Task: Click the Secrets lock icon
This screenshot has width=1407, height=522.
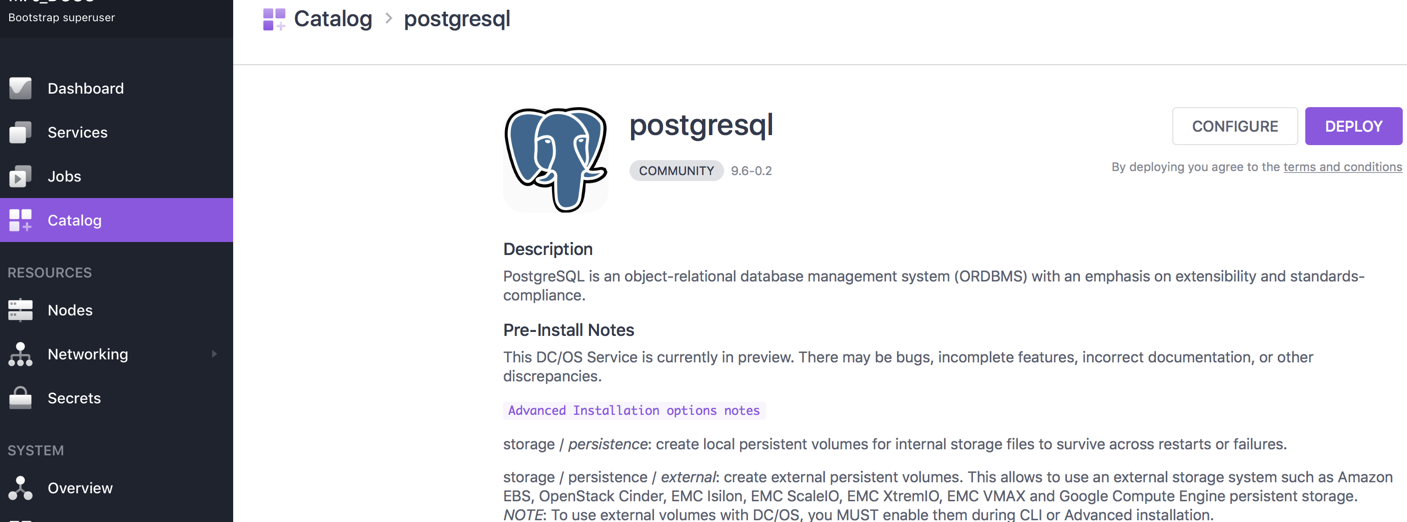Action: (20, 398)
